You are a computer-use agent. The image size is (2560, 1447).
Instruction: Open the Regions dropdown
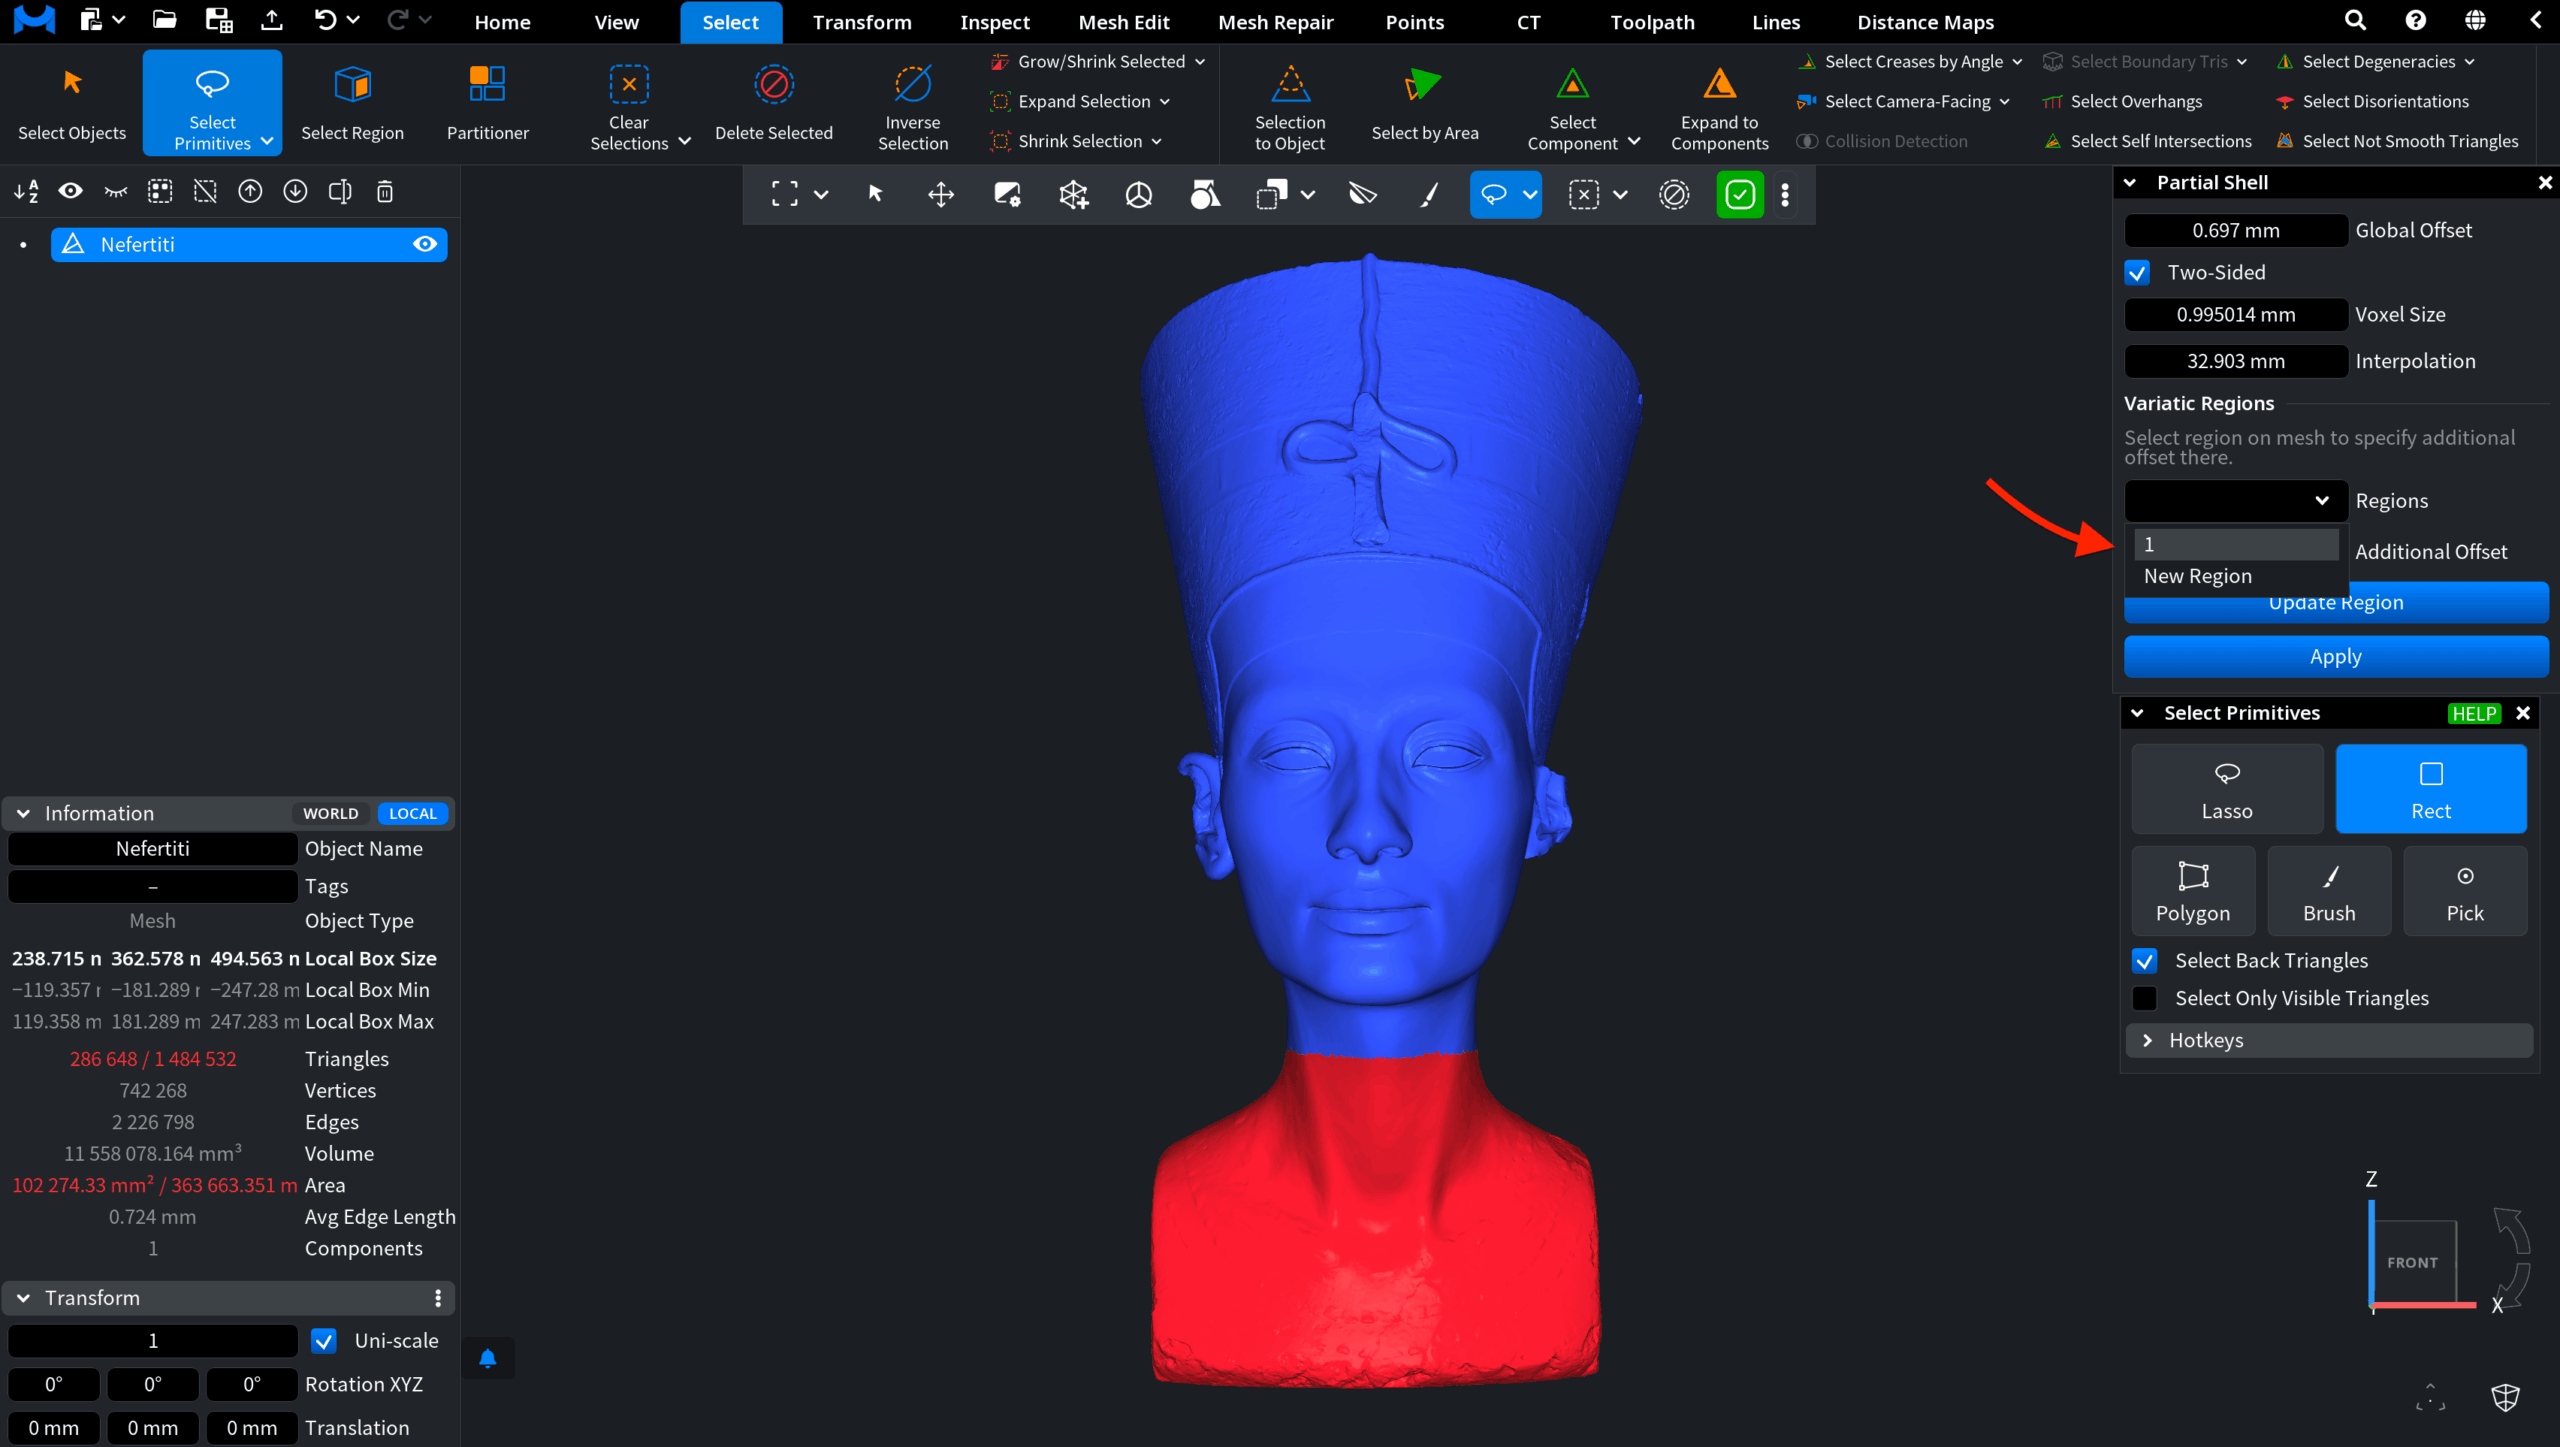click(x=2235, y=501)
